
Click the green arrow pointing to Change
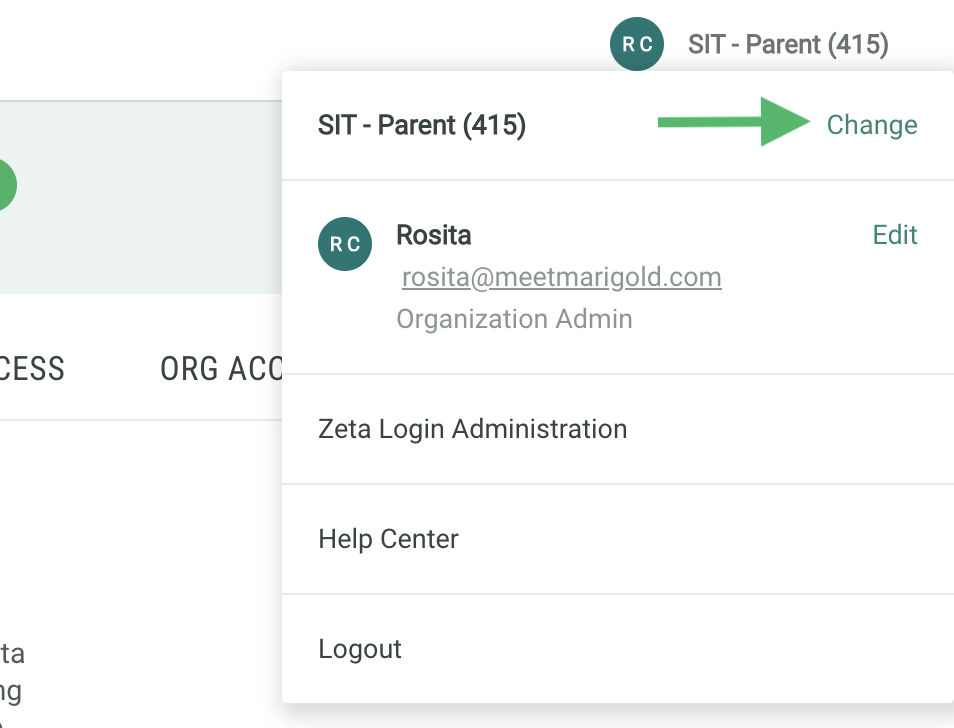[733, 122]
